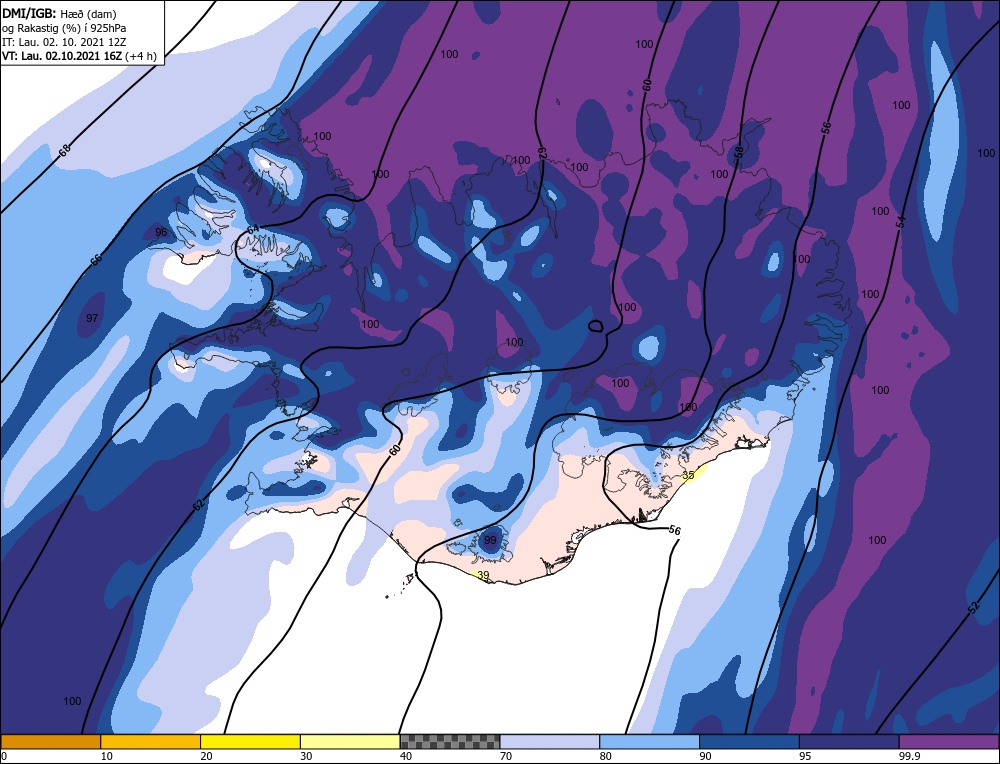Click the 'IT: Lau. 02. 10. 2021 12Z' line
The height and width of the screenshot is (764, 1000).
(x=64, y=41)
